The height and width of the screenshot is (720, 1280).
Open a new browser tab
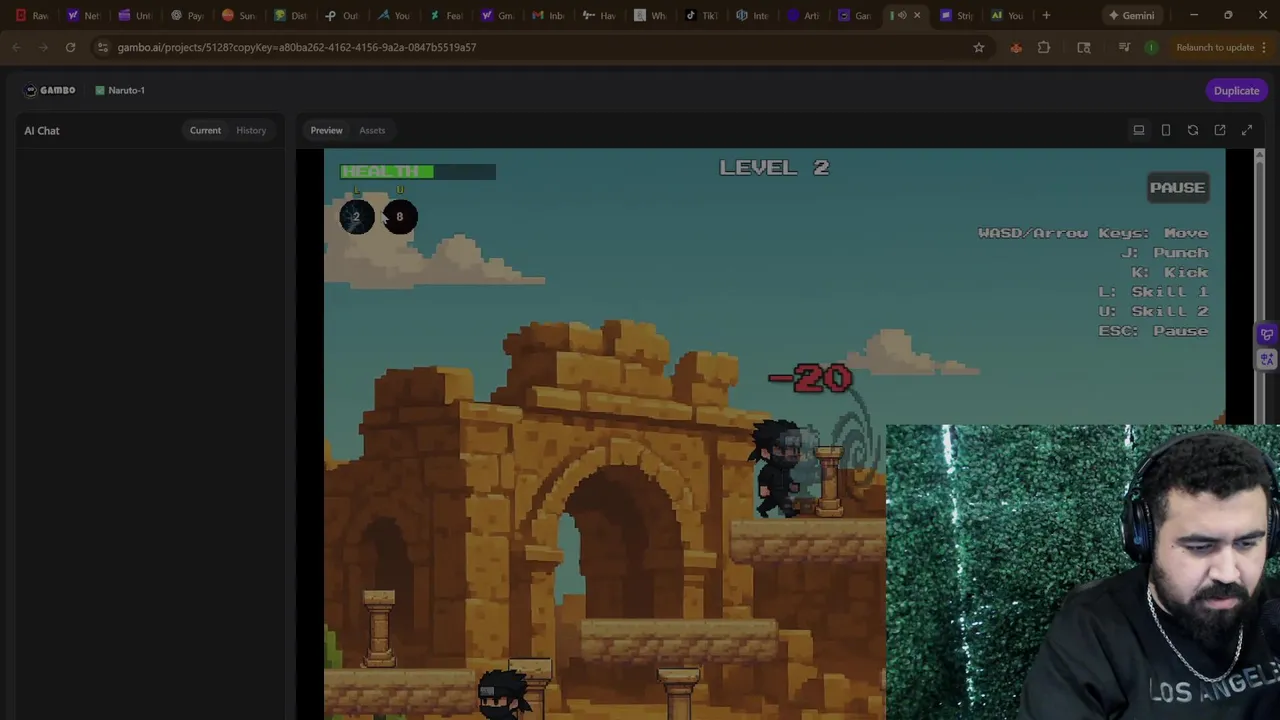tap(1046, 15)
